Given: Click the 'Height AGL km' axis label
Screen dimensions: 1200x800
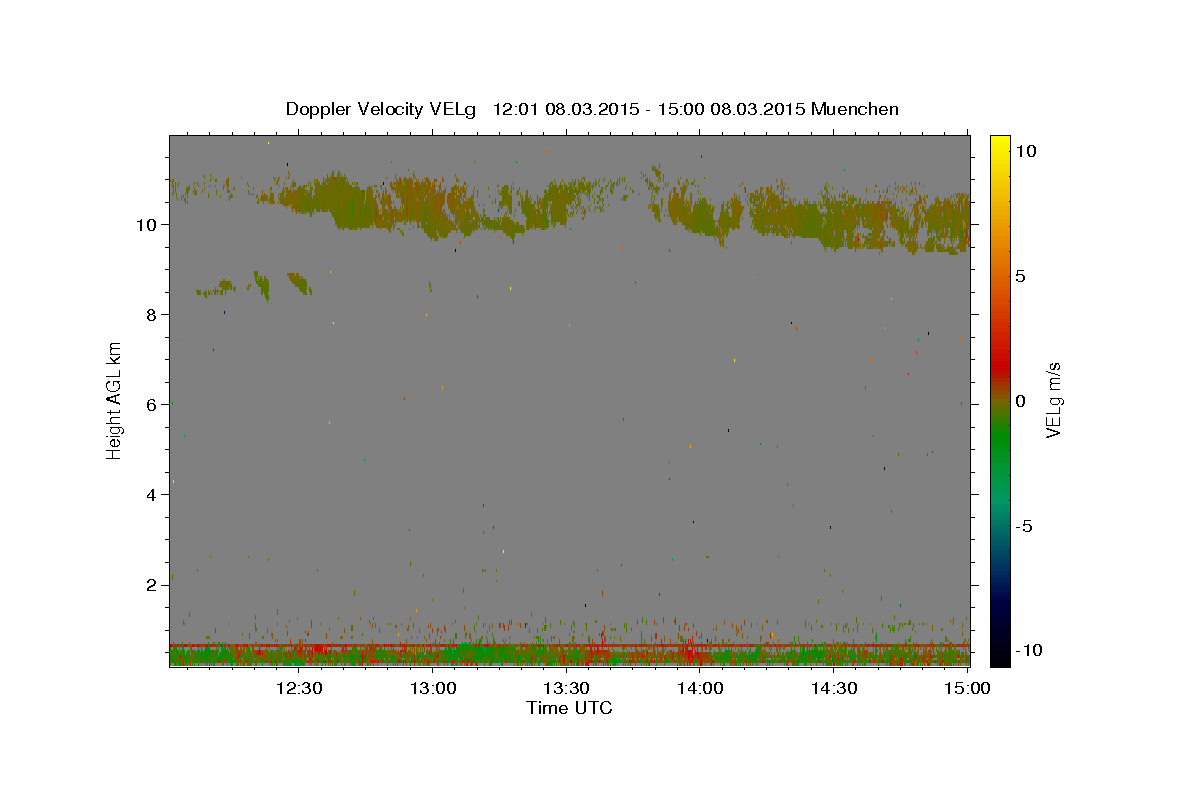Looking at the screenshot, I should [x=115, y=400].
